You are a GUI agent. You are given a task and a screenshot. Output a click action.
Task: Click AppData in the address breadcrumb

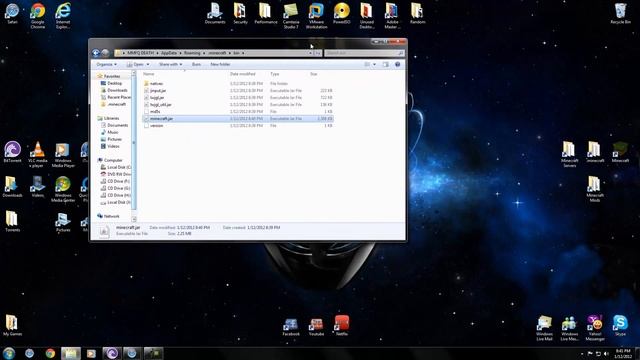click(169, 53)
